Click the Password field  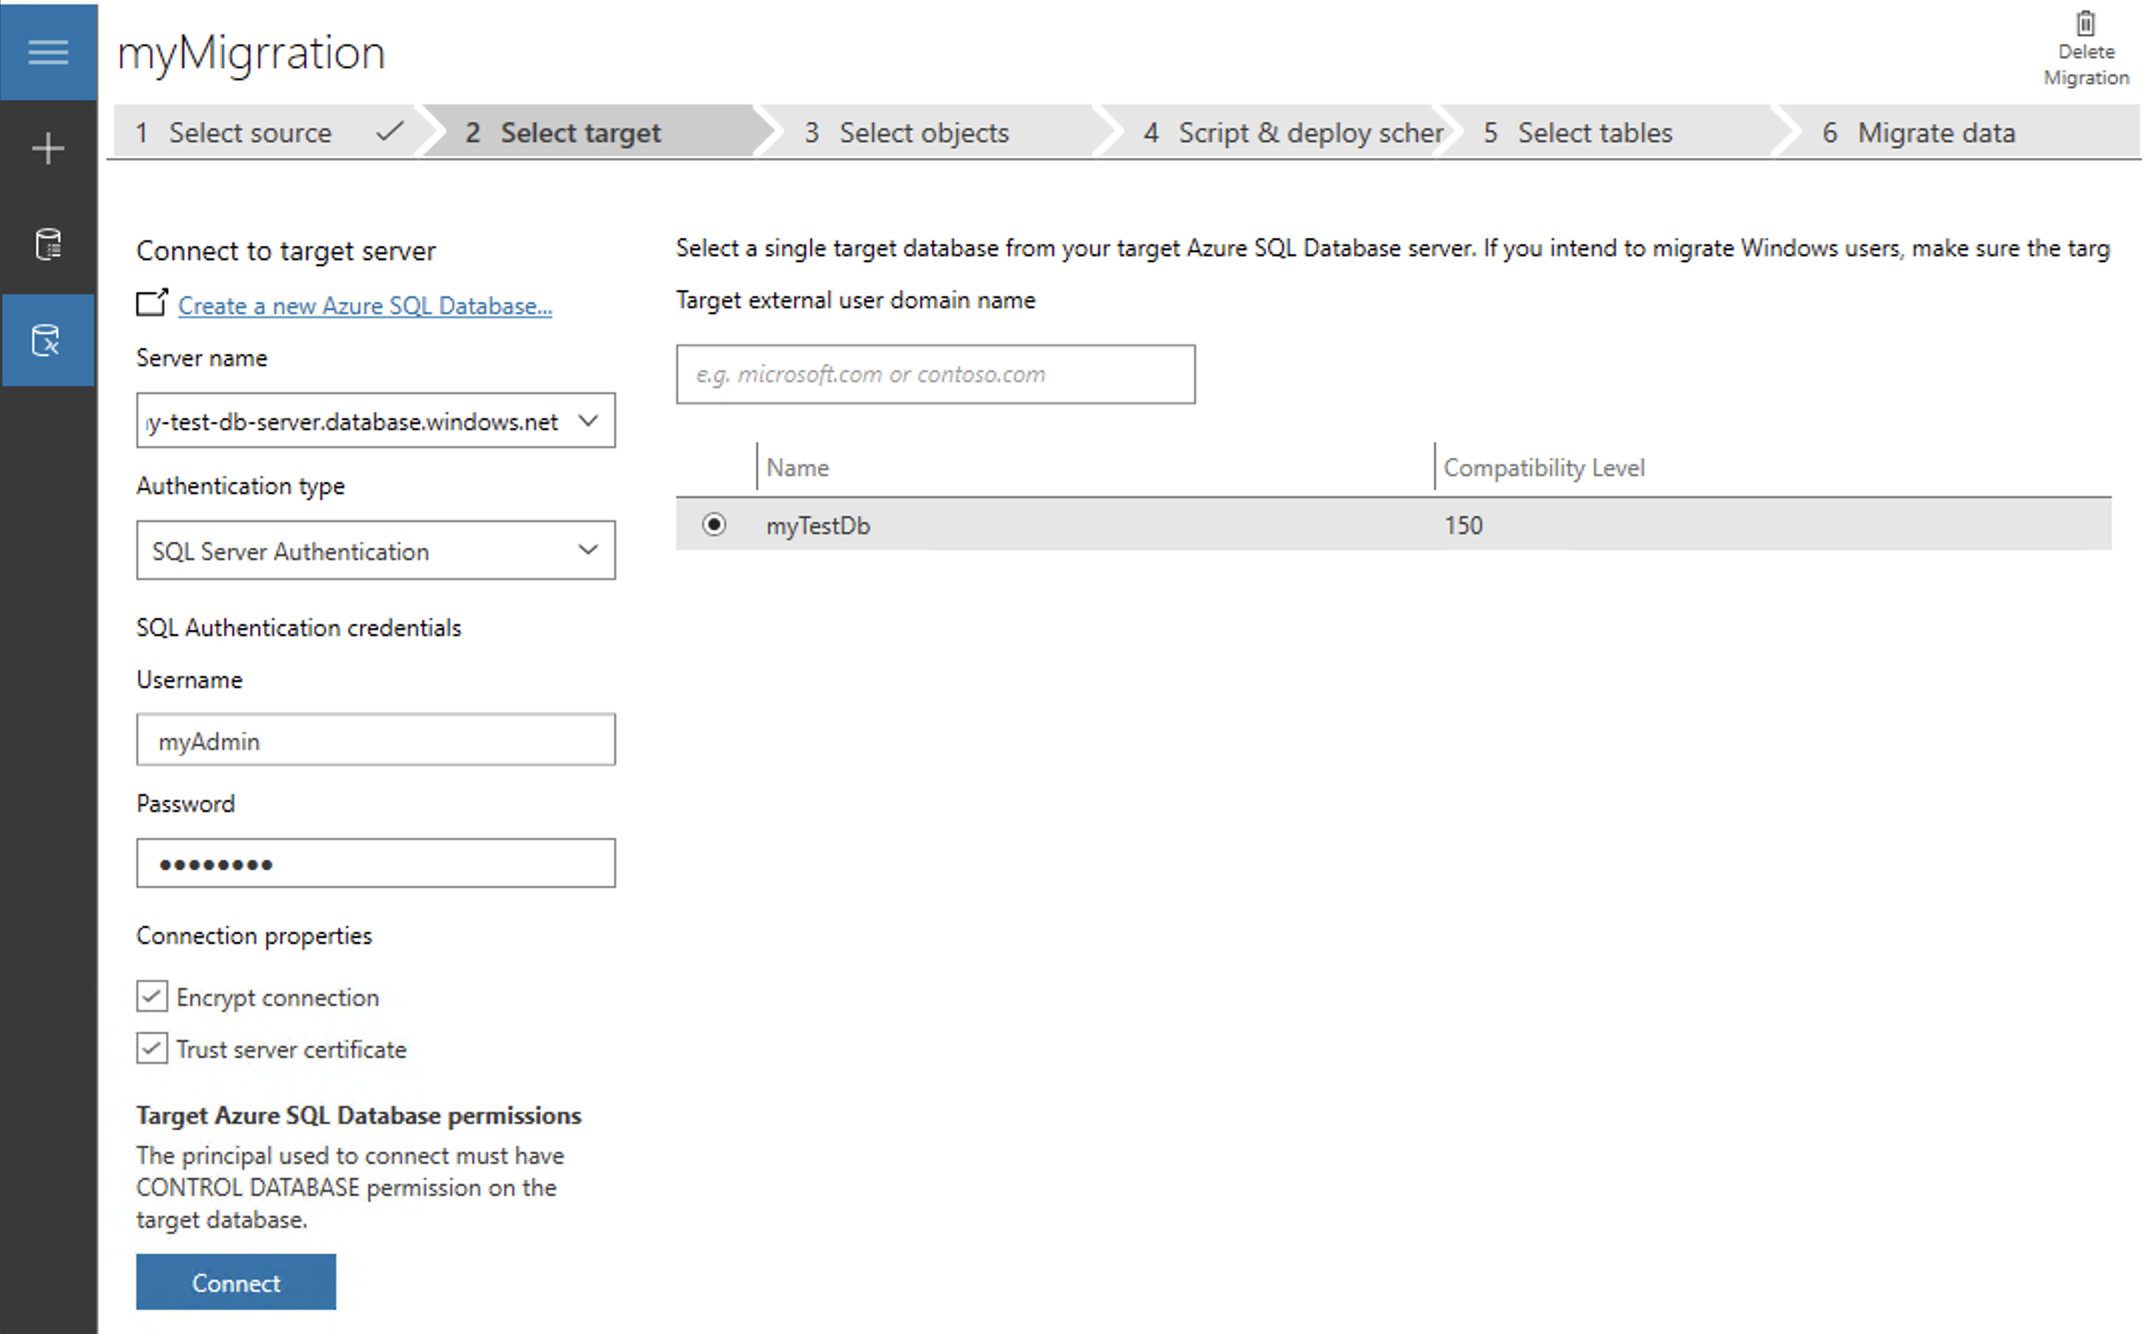click(x=375, y=862)
